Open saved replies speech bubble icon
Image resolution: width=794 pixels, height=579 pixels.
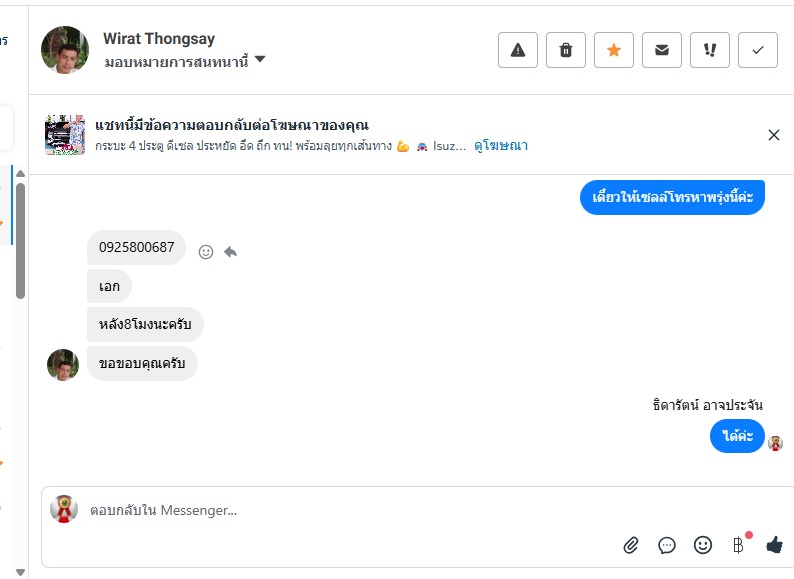click(667, 545)
